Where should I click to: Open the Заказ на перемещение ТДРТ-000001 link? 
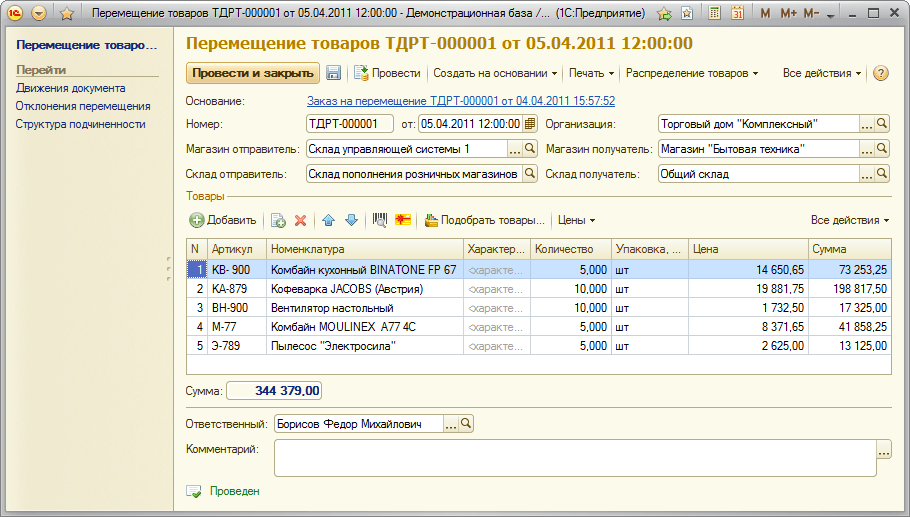[x=460, y=101]
